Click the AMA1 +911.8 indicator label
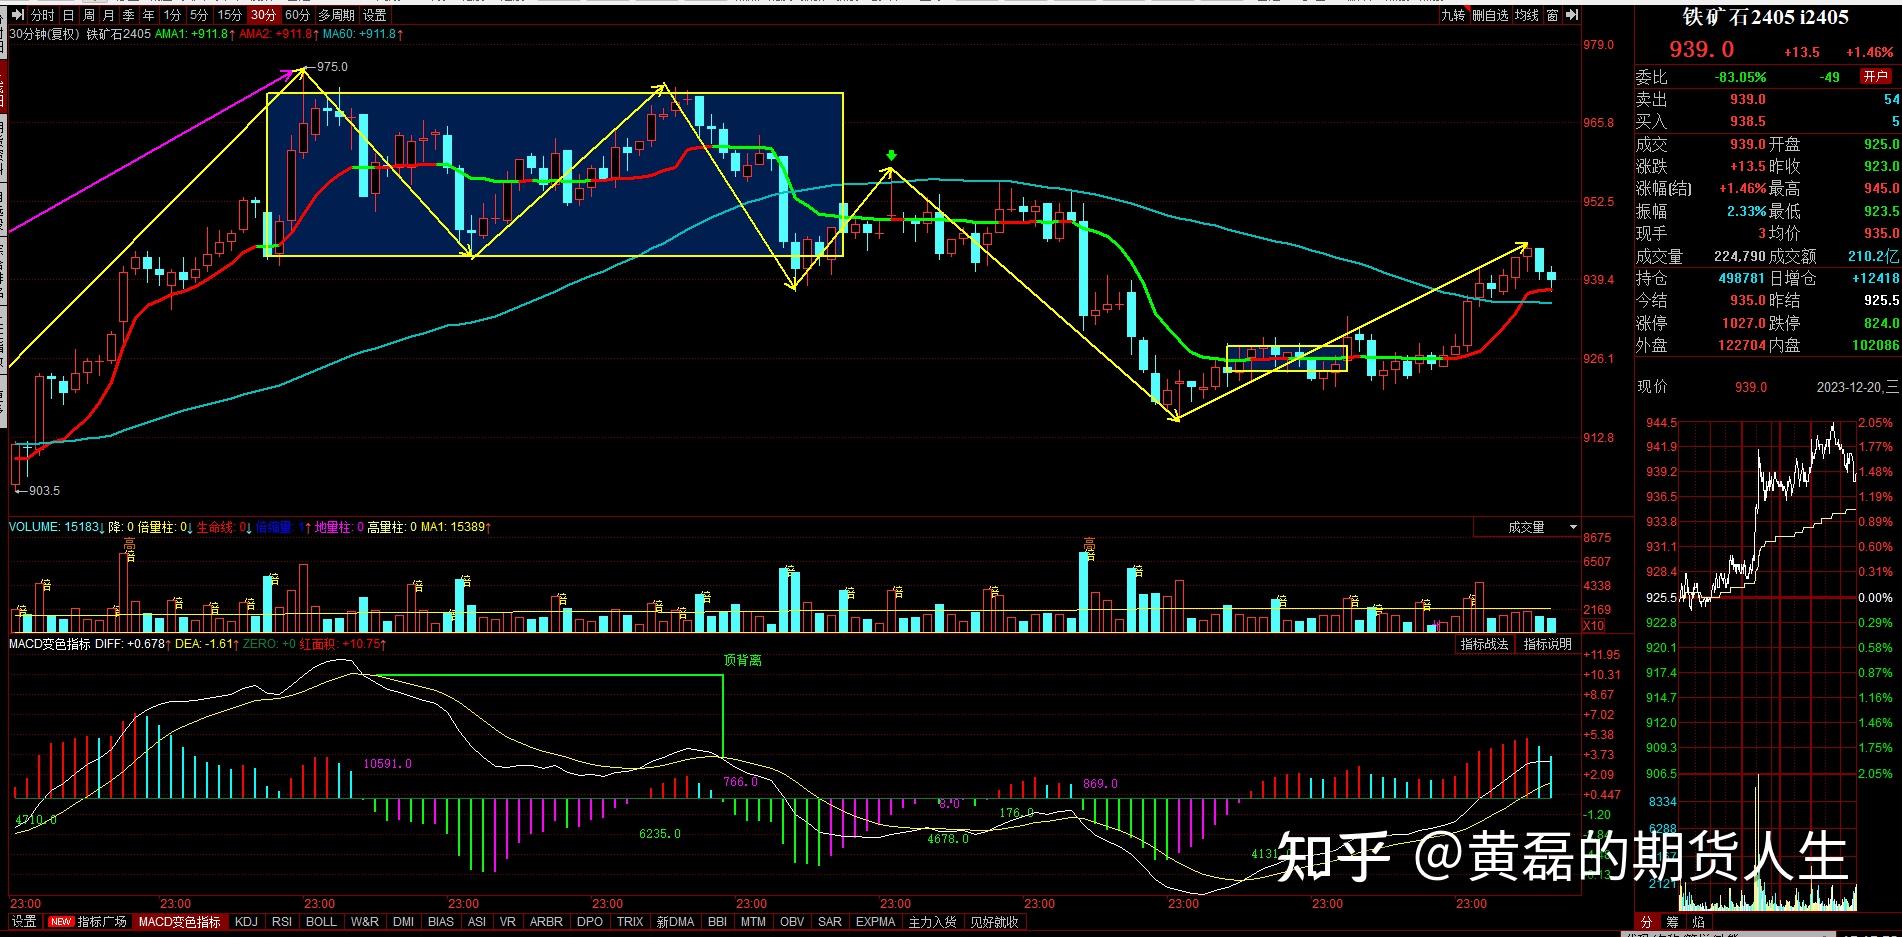Viewport: 1902px width, 937px height. 195,34
